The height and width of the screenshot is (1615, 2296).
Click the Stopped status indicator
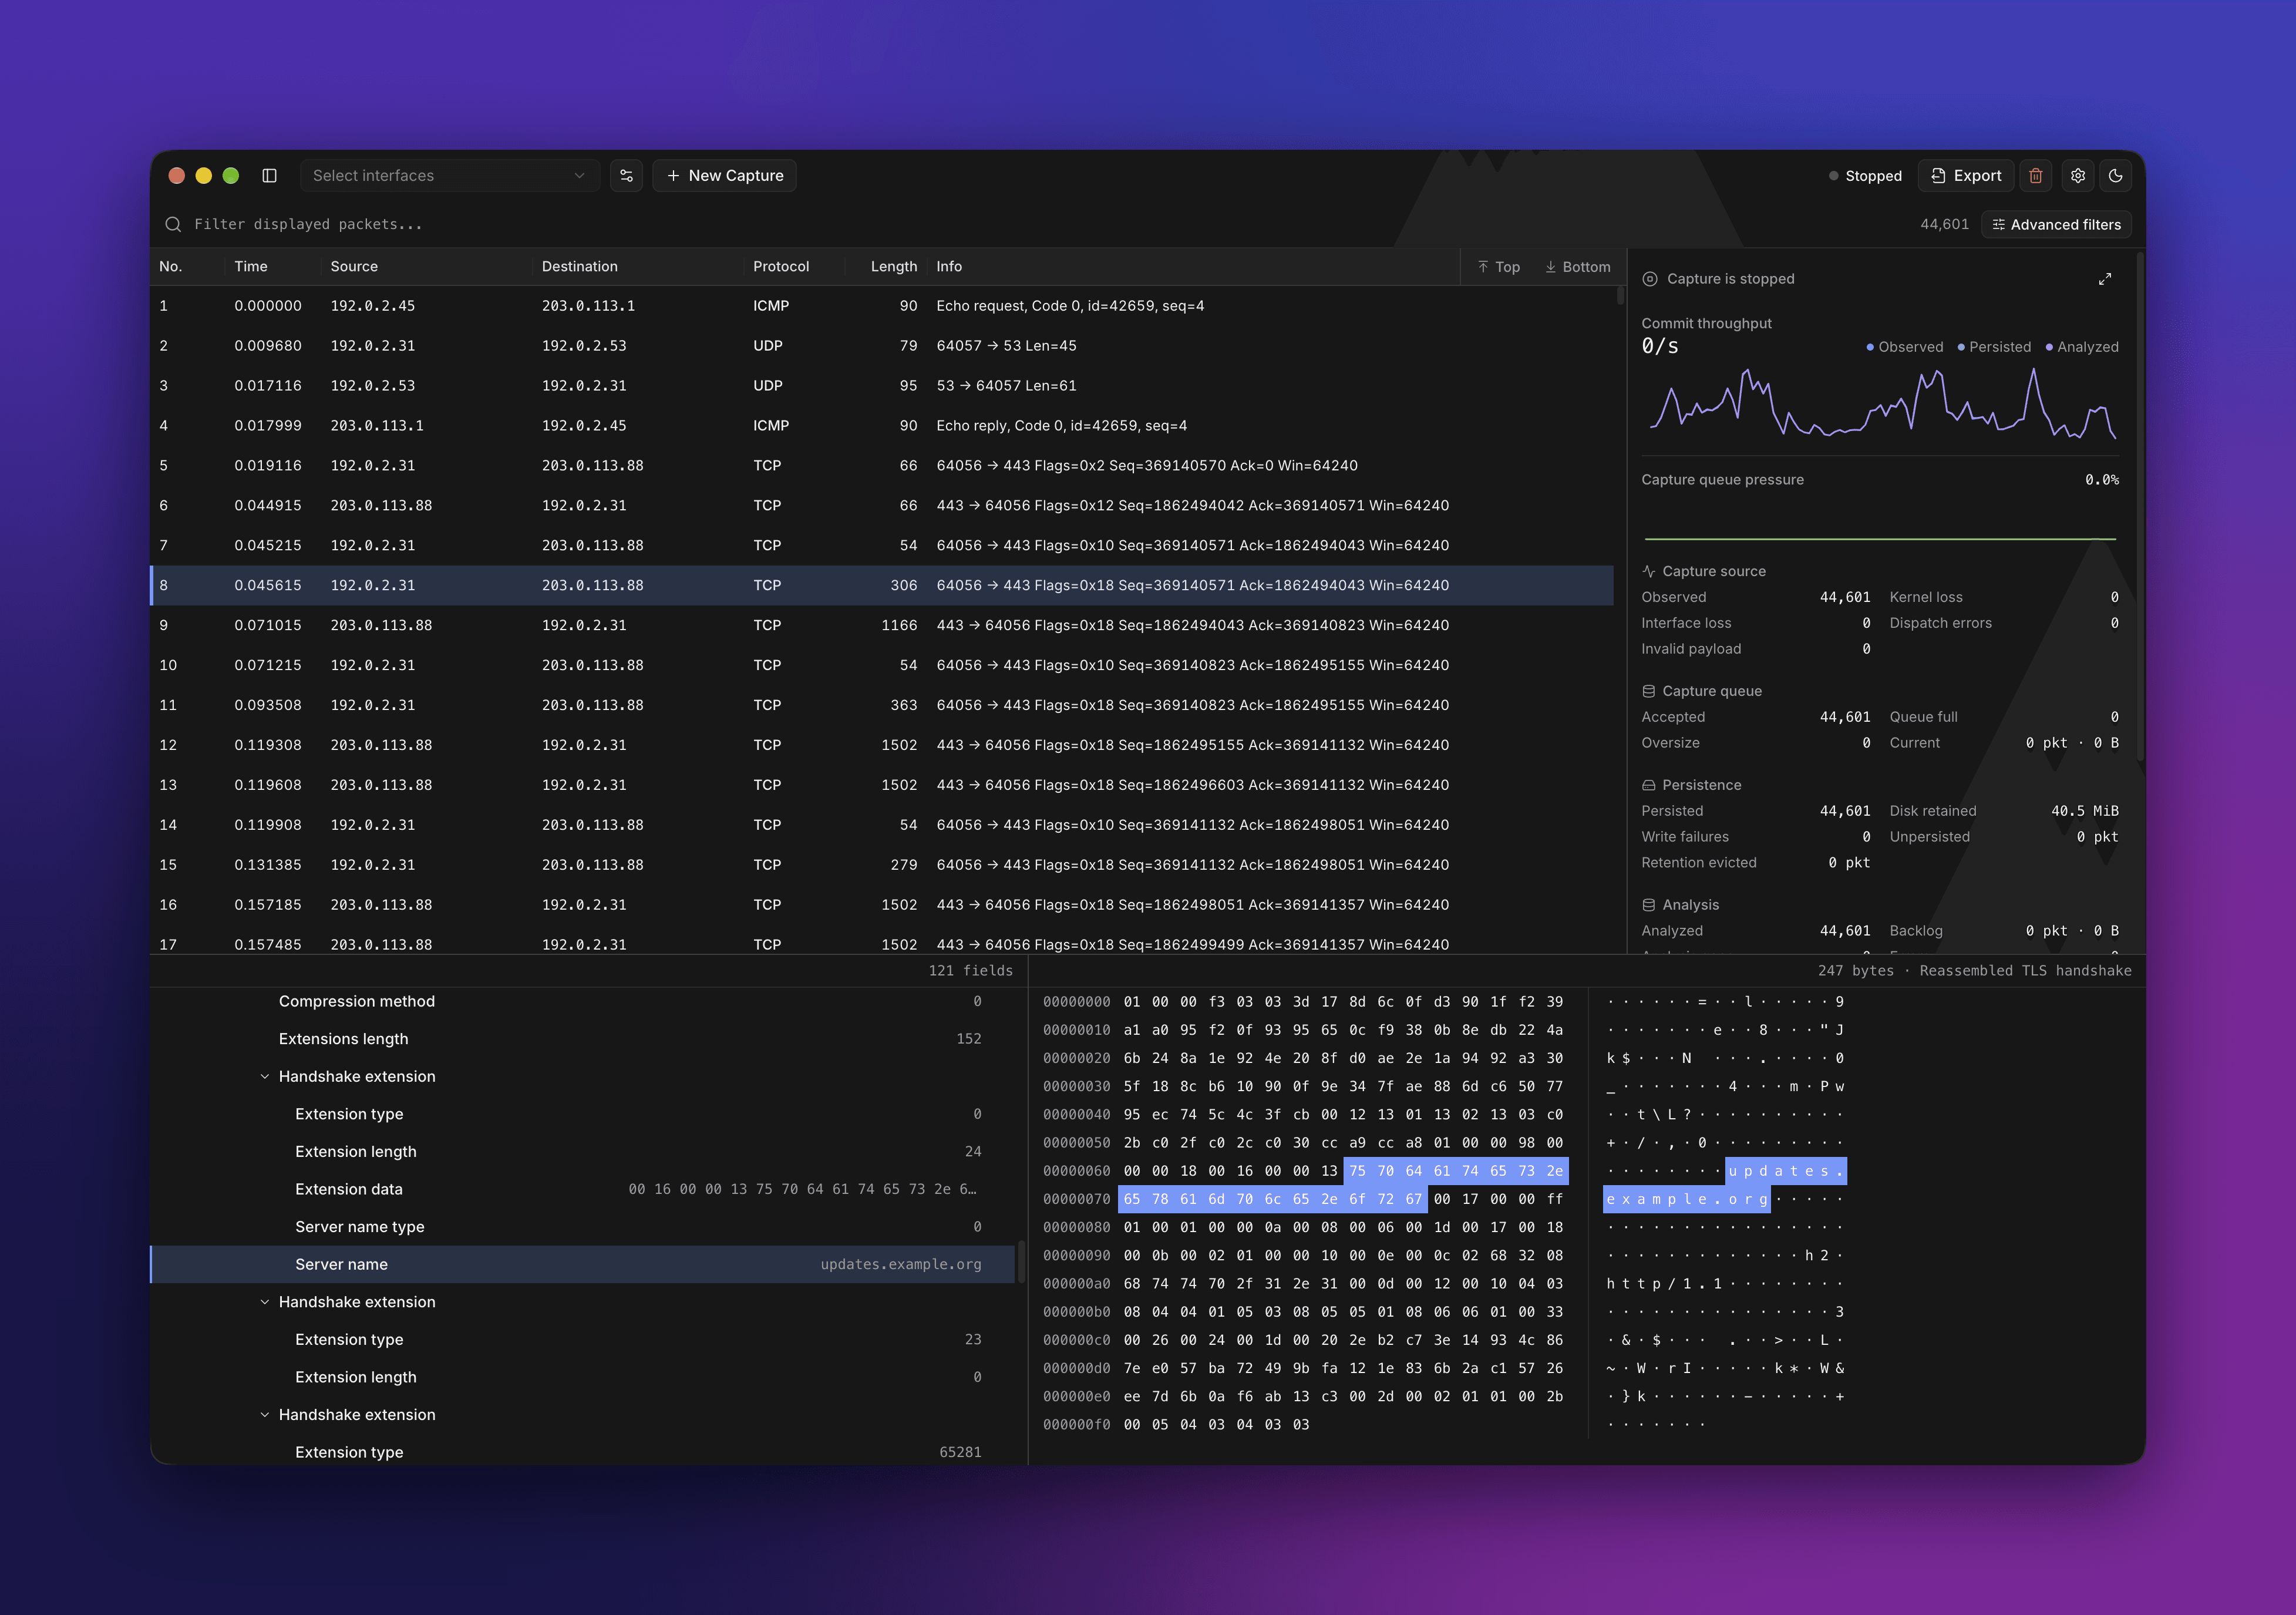(1865, 175)
